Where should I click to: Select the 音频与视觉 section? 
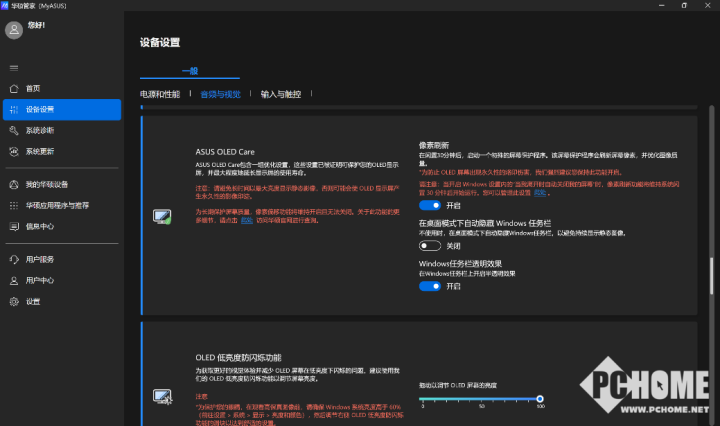220,94
